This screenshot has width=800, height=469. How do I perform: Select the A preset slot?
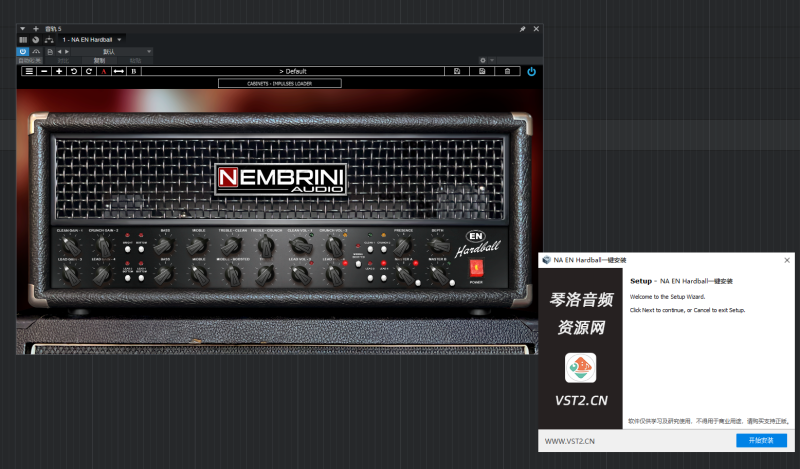tap(104, 71)
